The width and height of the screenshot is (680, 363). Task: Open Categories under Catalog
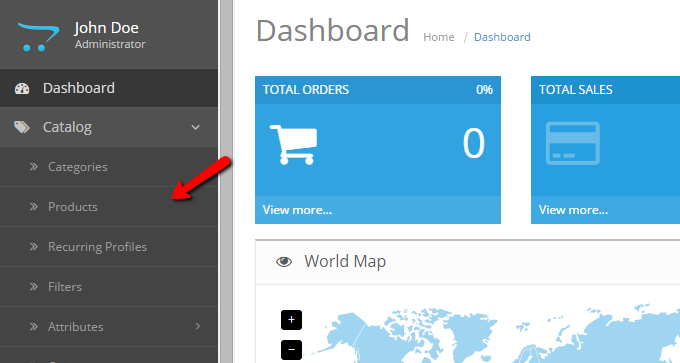click(109, 167)
